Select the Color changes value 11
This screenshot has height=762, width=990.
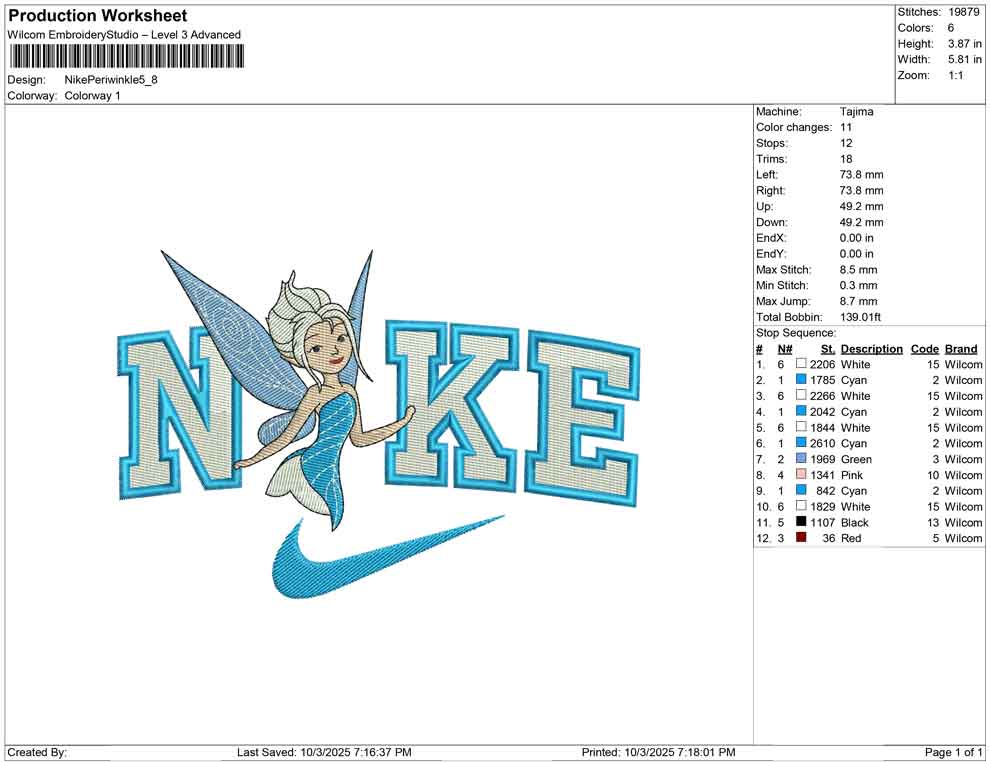[846, 128]
